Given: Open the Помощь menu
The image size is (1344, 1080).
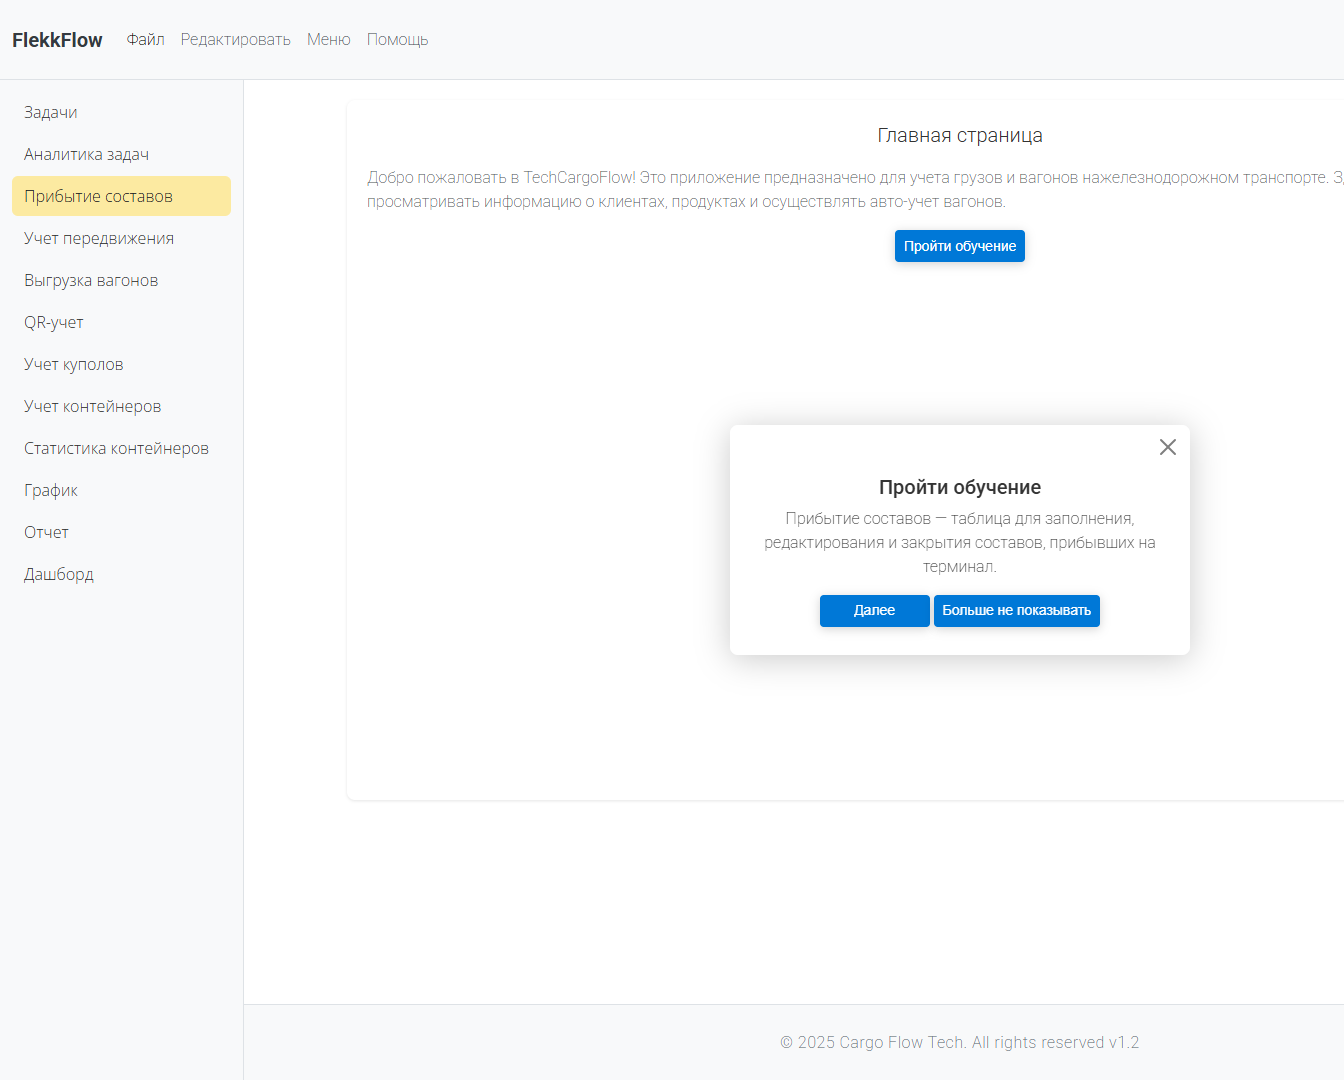Looking at the screenshot, I should coord(397,40).
